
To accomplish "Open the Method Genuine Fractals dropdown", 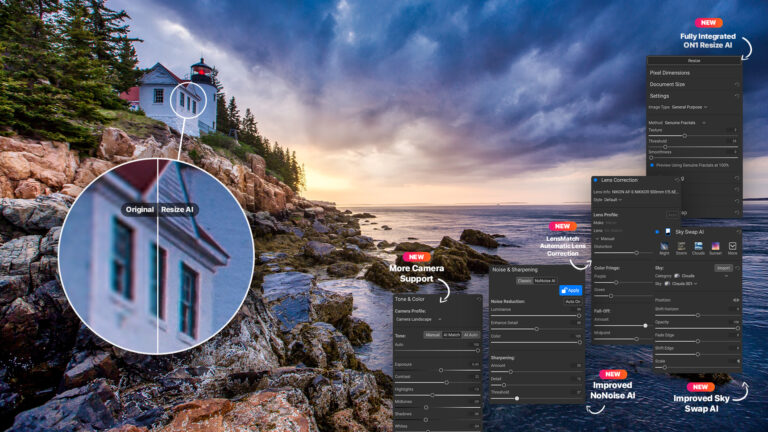I will tap(685, 123).
